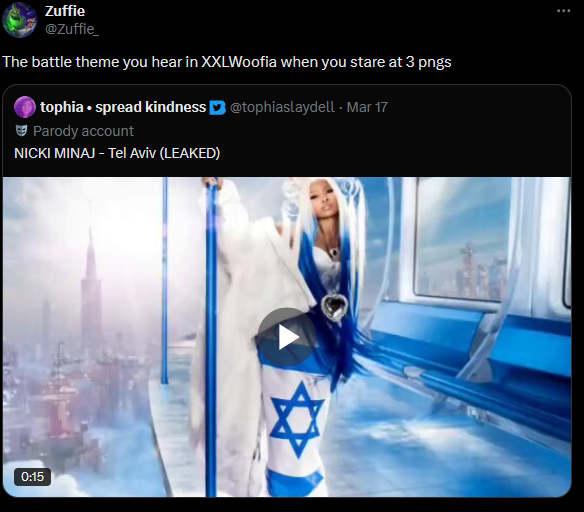This screenshot has width=584, height=512.
Task: Play the quoted video
Action: click(287, 337)
